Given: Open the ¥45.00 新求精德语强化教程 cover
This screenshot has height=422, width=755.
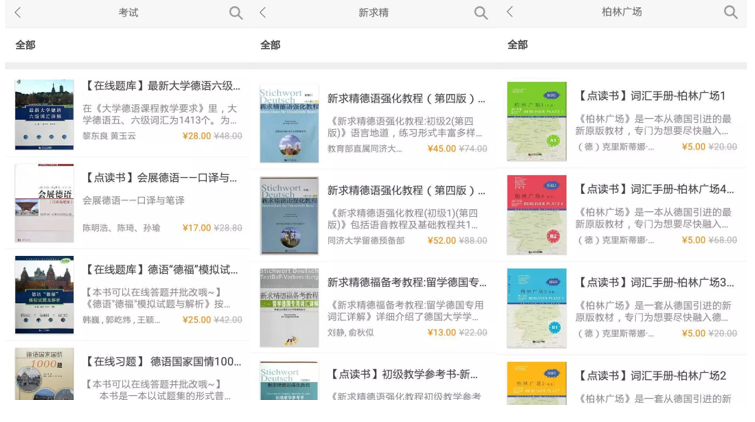Looking at the screenshot, I should coord(289,124).
